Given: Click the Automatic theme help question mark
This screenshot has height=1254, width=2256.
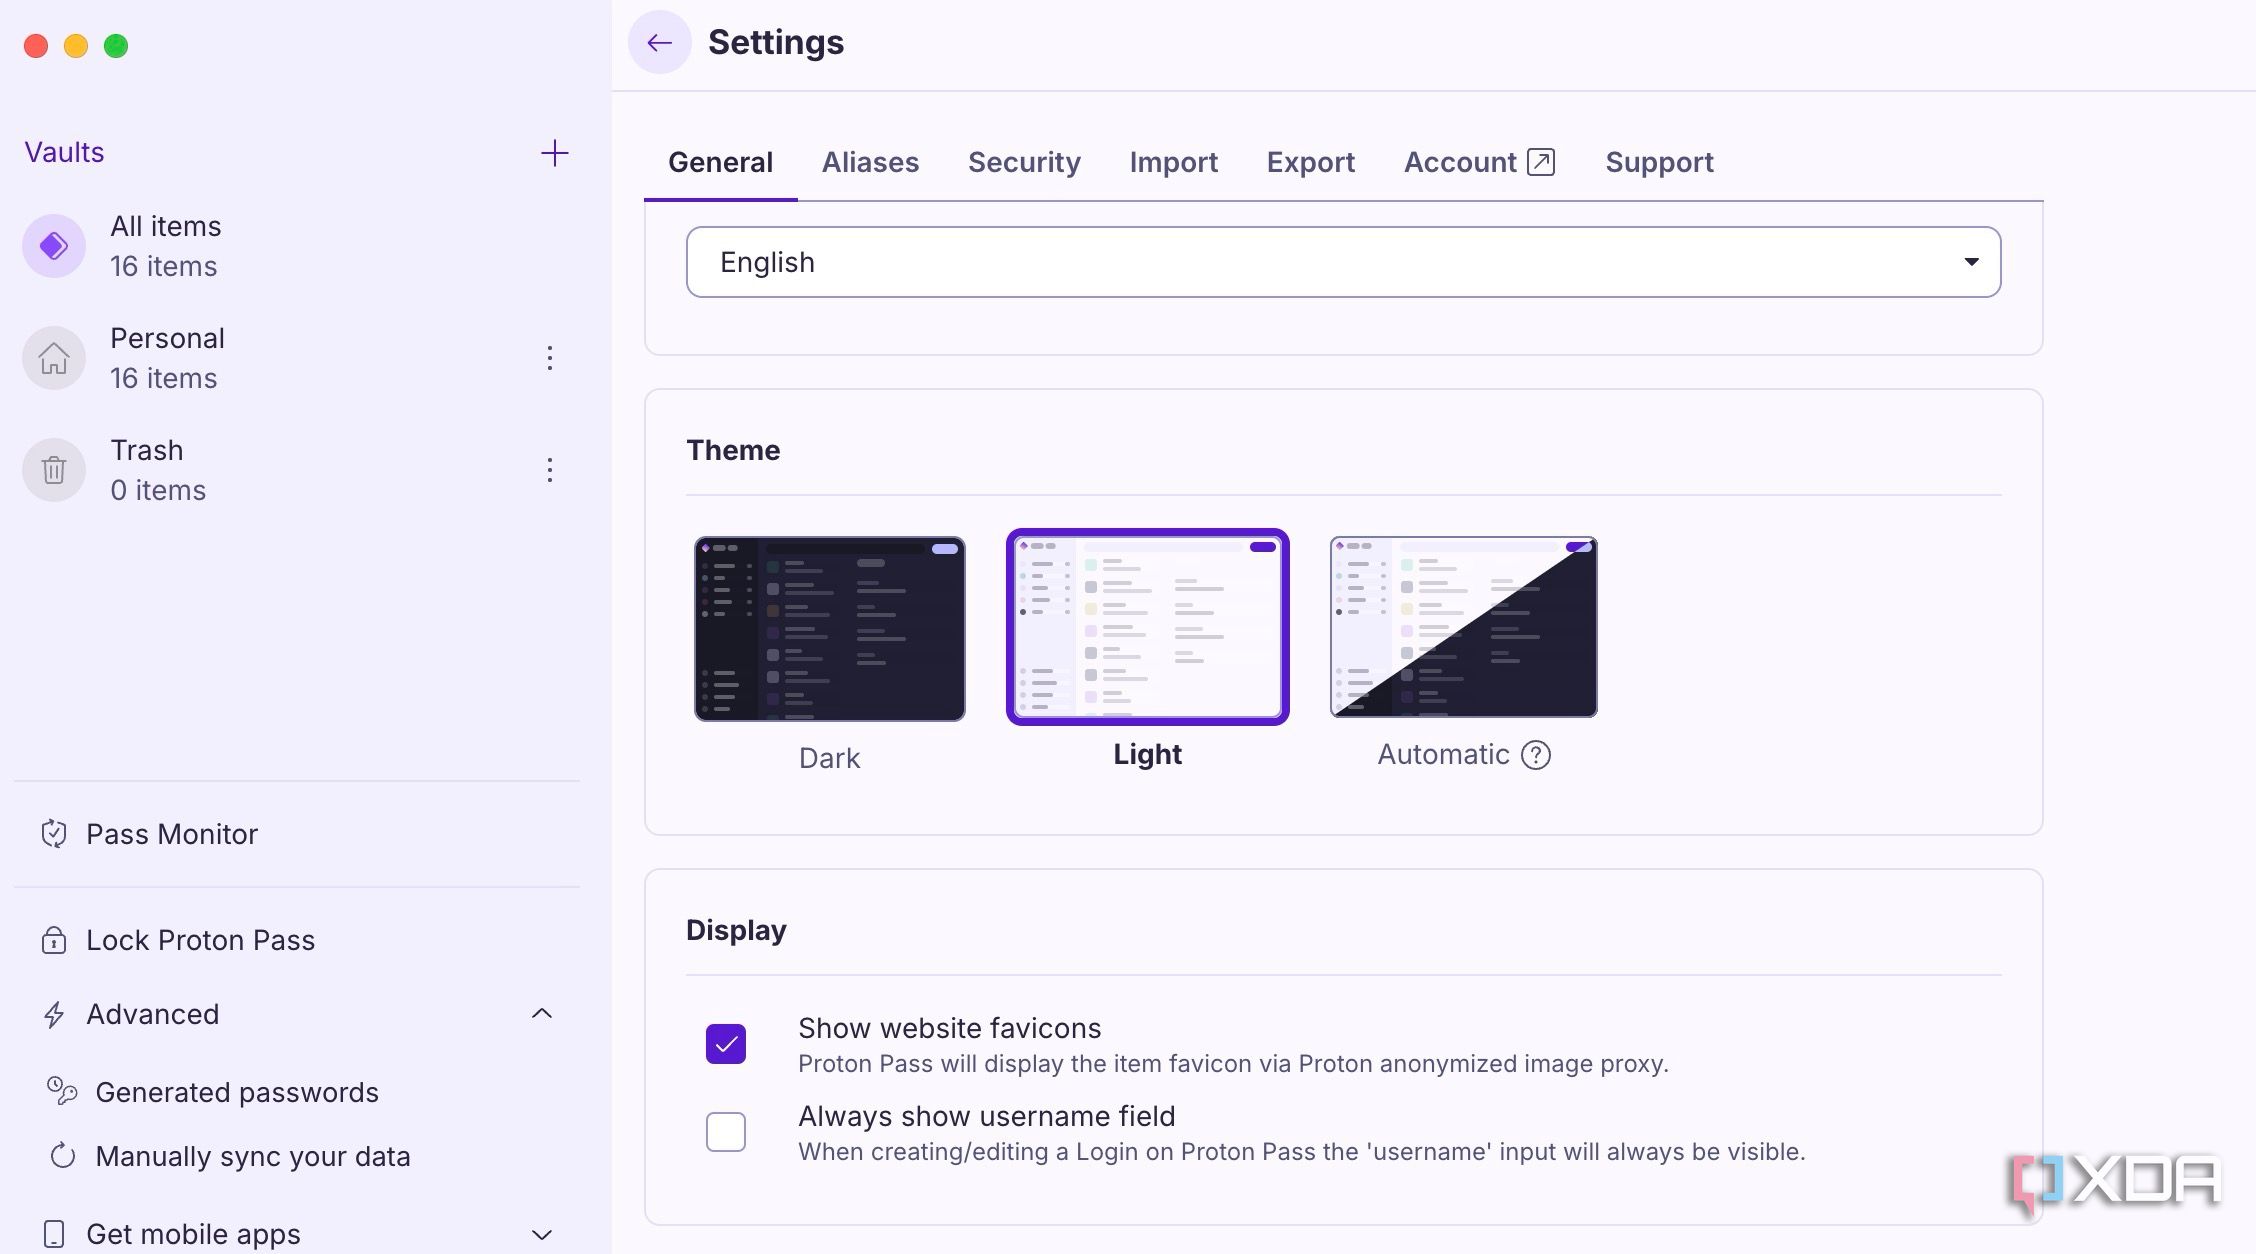Looking at the screenshot, I should (1536, 755).
